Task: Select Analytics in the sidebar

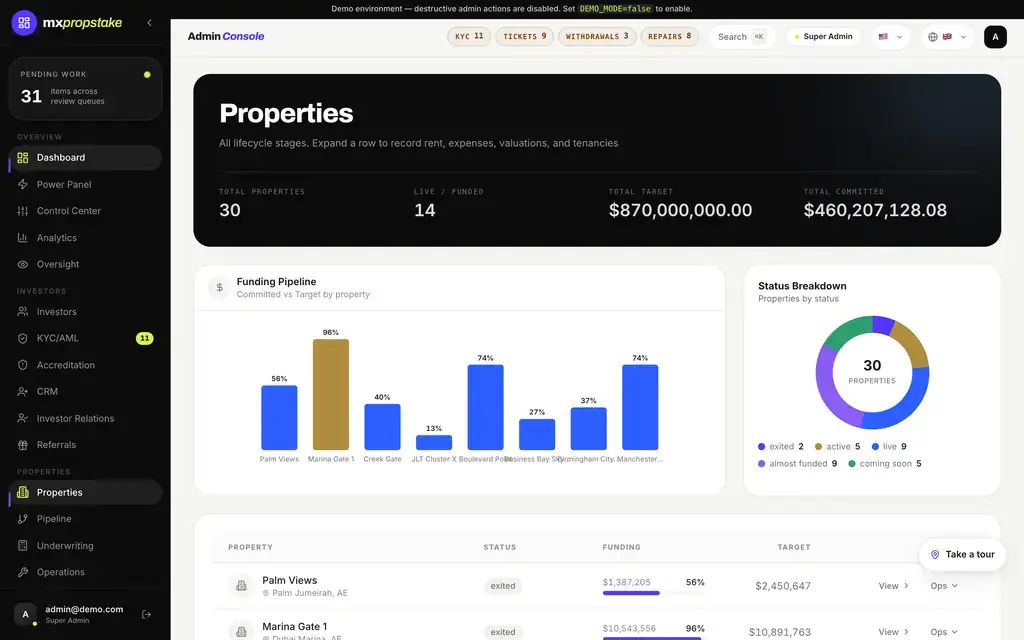Action: click(x=85, y=238)
